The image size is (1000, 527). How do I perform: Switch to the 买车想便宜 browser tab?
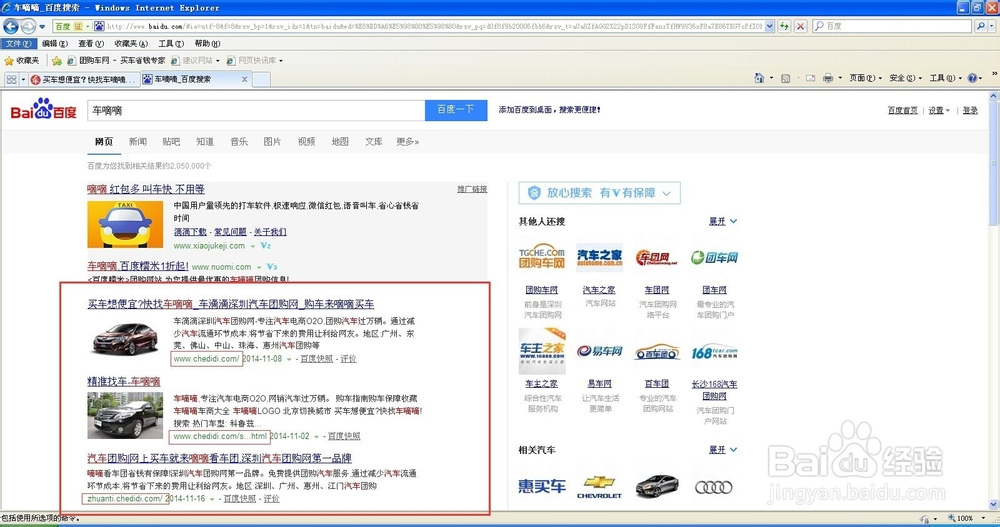[x=84, y=79]
